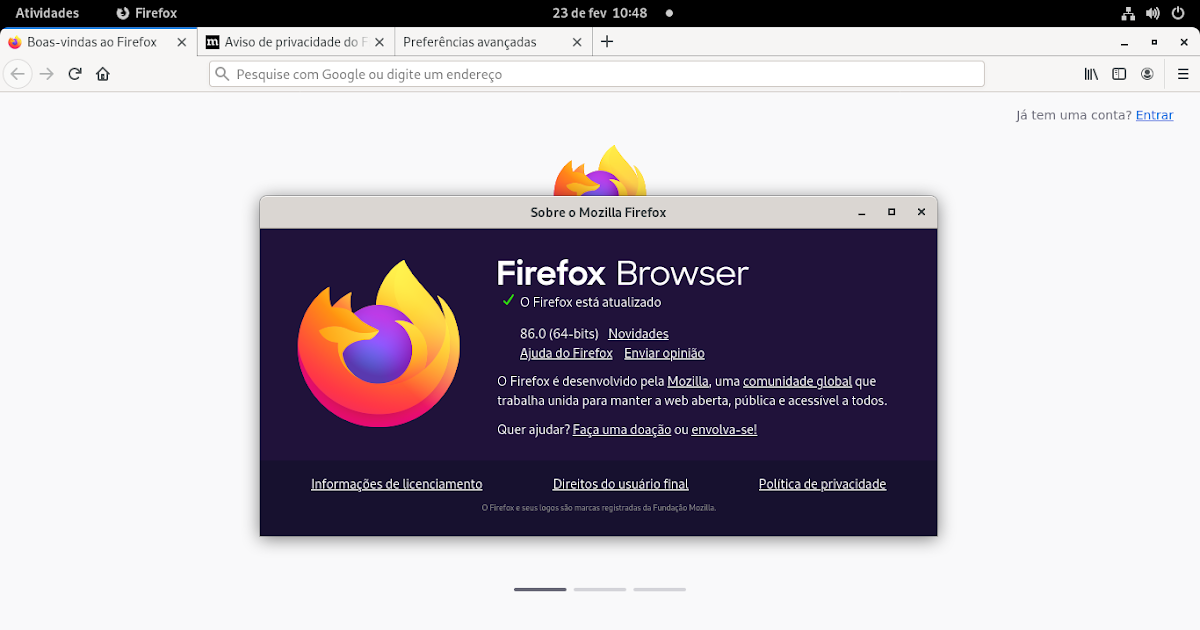Select the second carousel indicator dot
The height and width of the screenshot is (630, 1200).
point(599,590)
